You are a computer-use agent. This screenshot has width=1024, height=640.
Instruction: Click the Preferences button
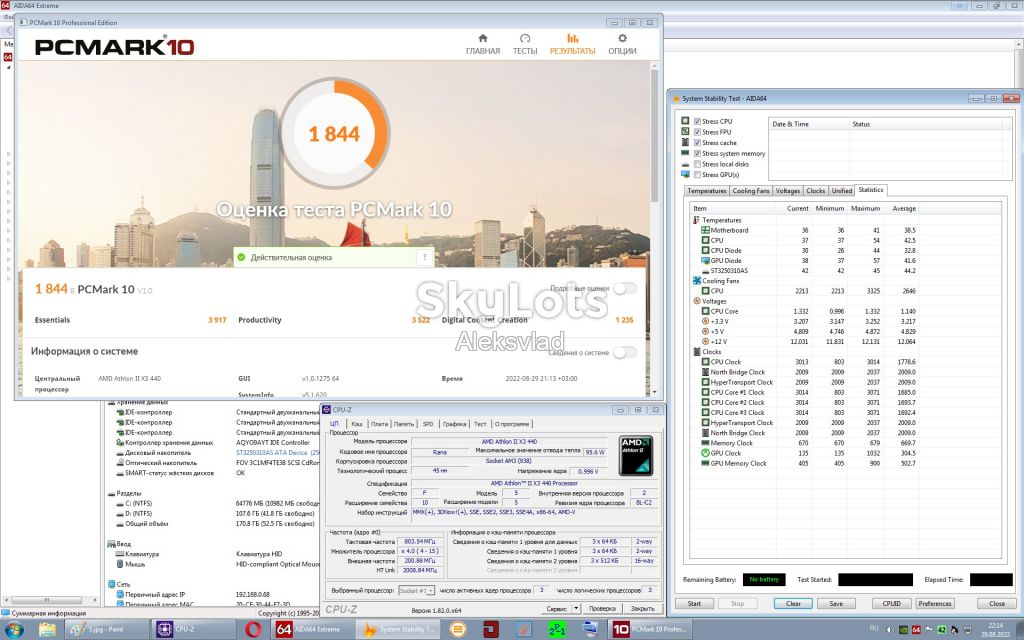pos(935,603)
